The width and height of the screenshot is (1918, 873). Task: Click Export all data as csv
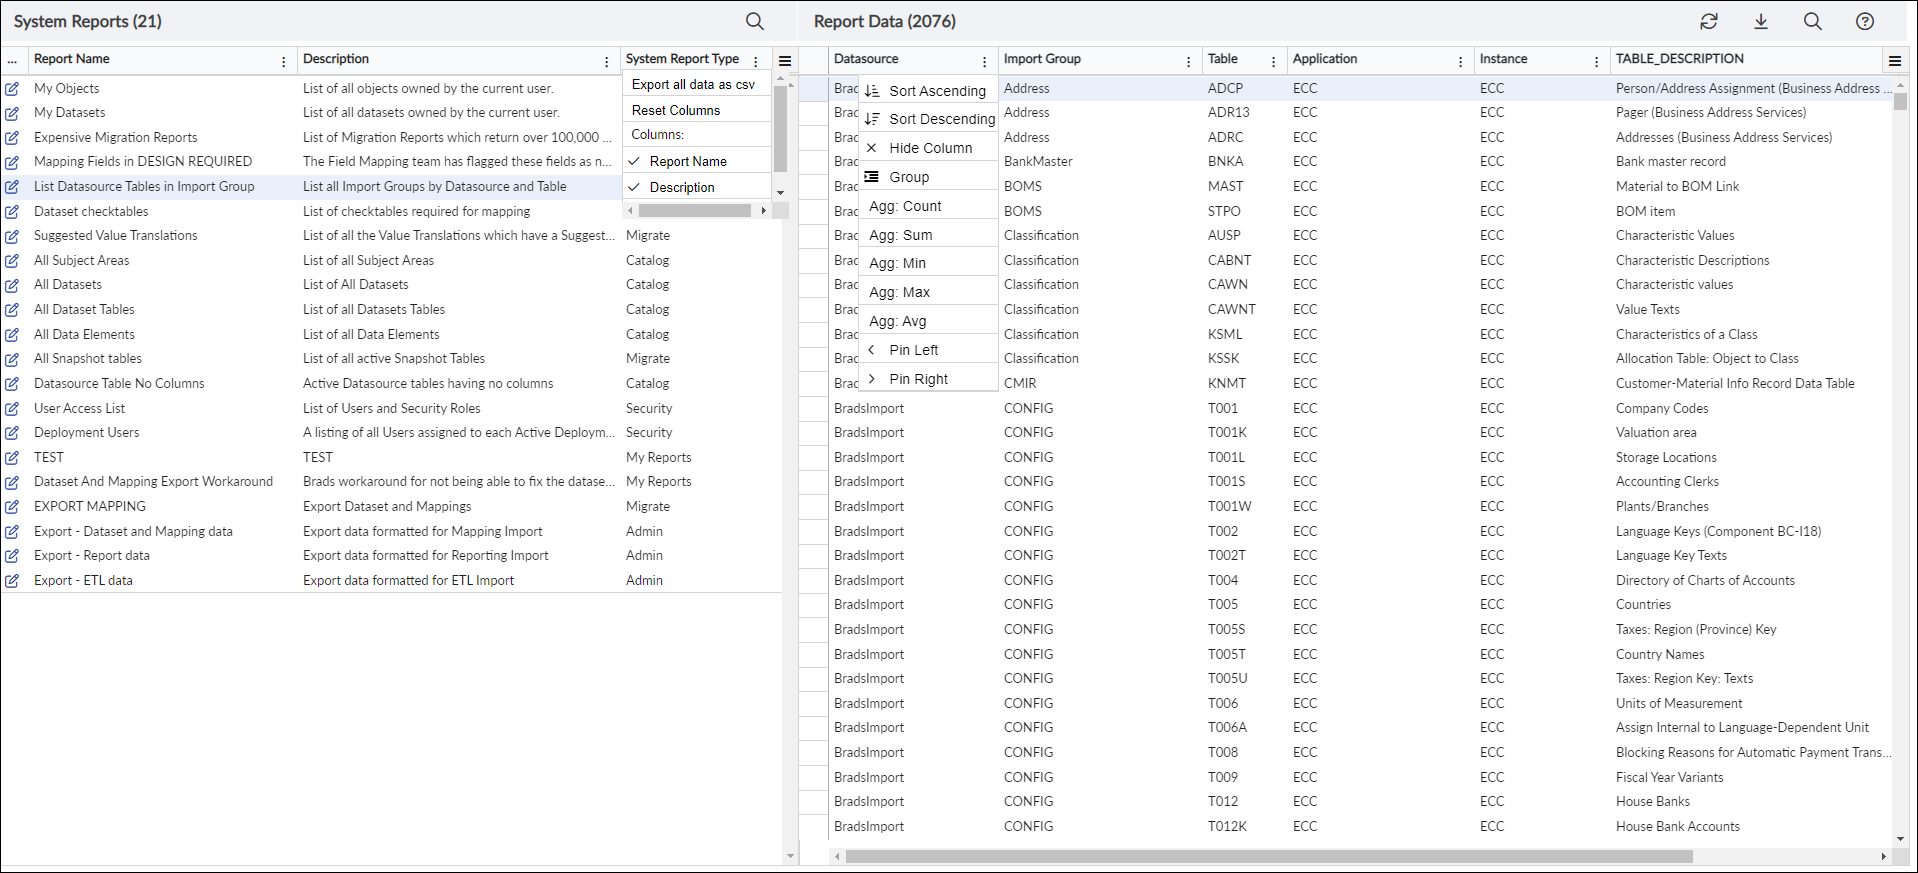[x=697, y=84]
